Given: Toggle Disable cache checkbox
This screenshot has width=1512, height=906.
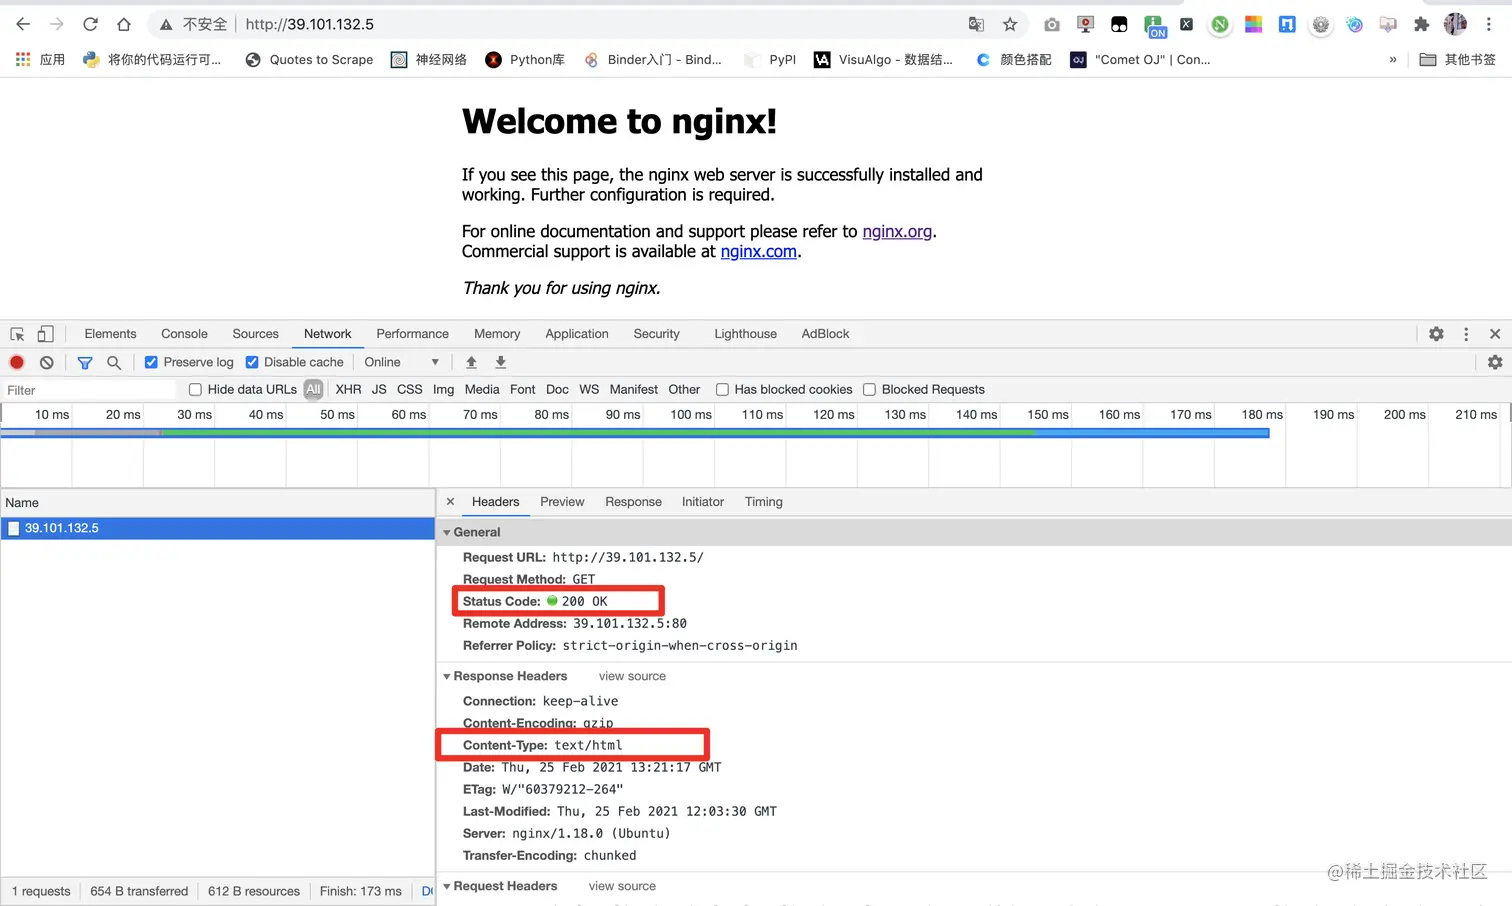Looking at the screenshot, I should 252,362.
